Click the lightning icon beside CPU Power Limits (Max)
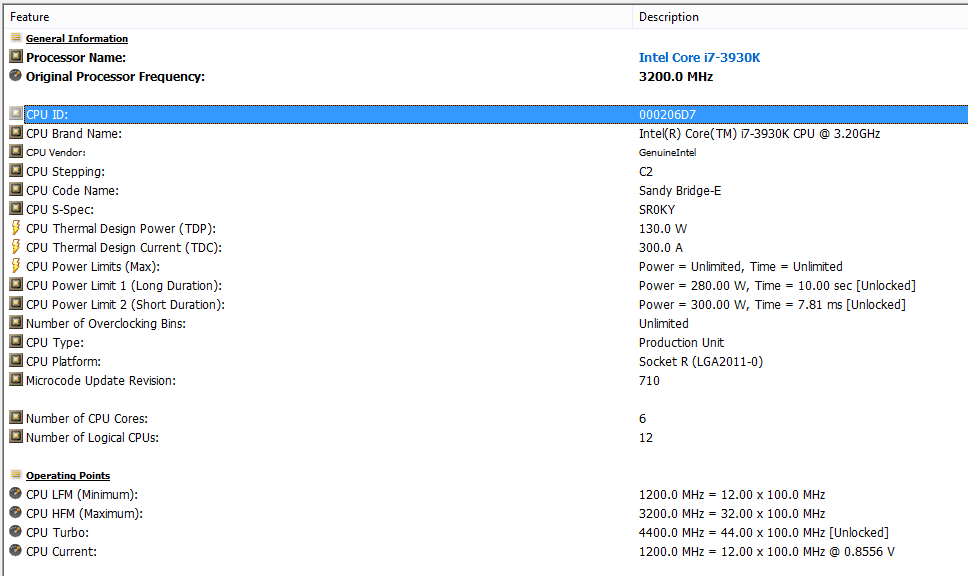This screenshot has width=968, height=576. point(16,266)
